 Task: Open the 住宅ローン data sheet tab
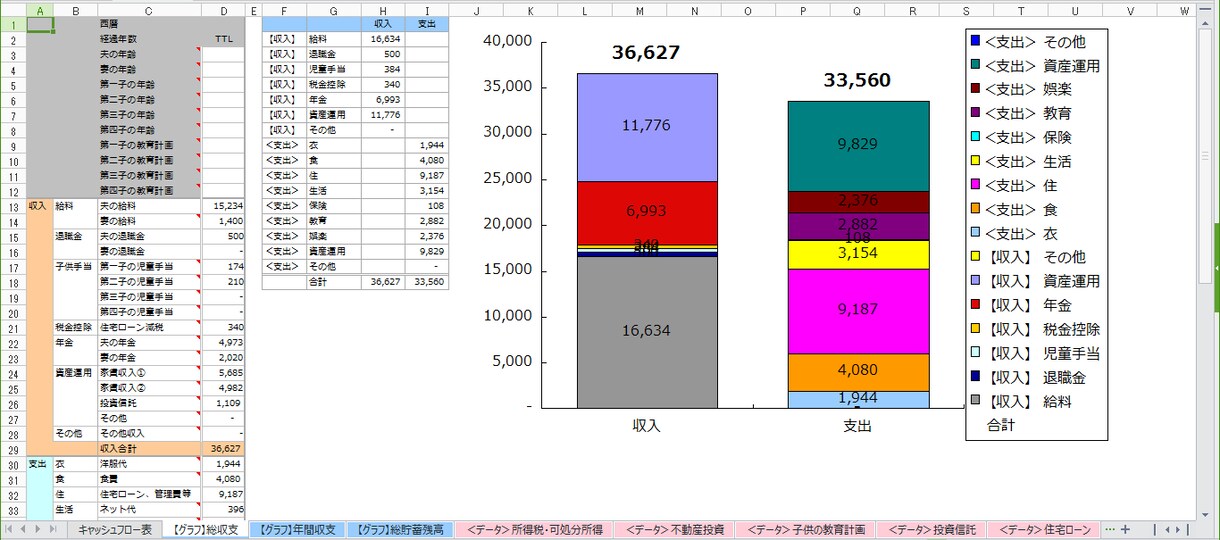tap(1044, 529)
